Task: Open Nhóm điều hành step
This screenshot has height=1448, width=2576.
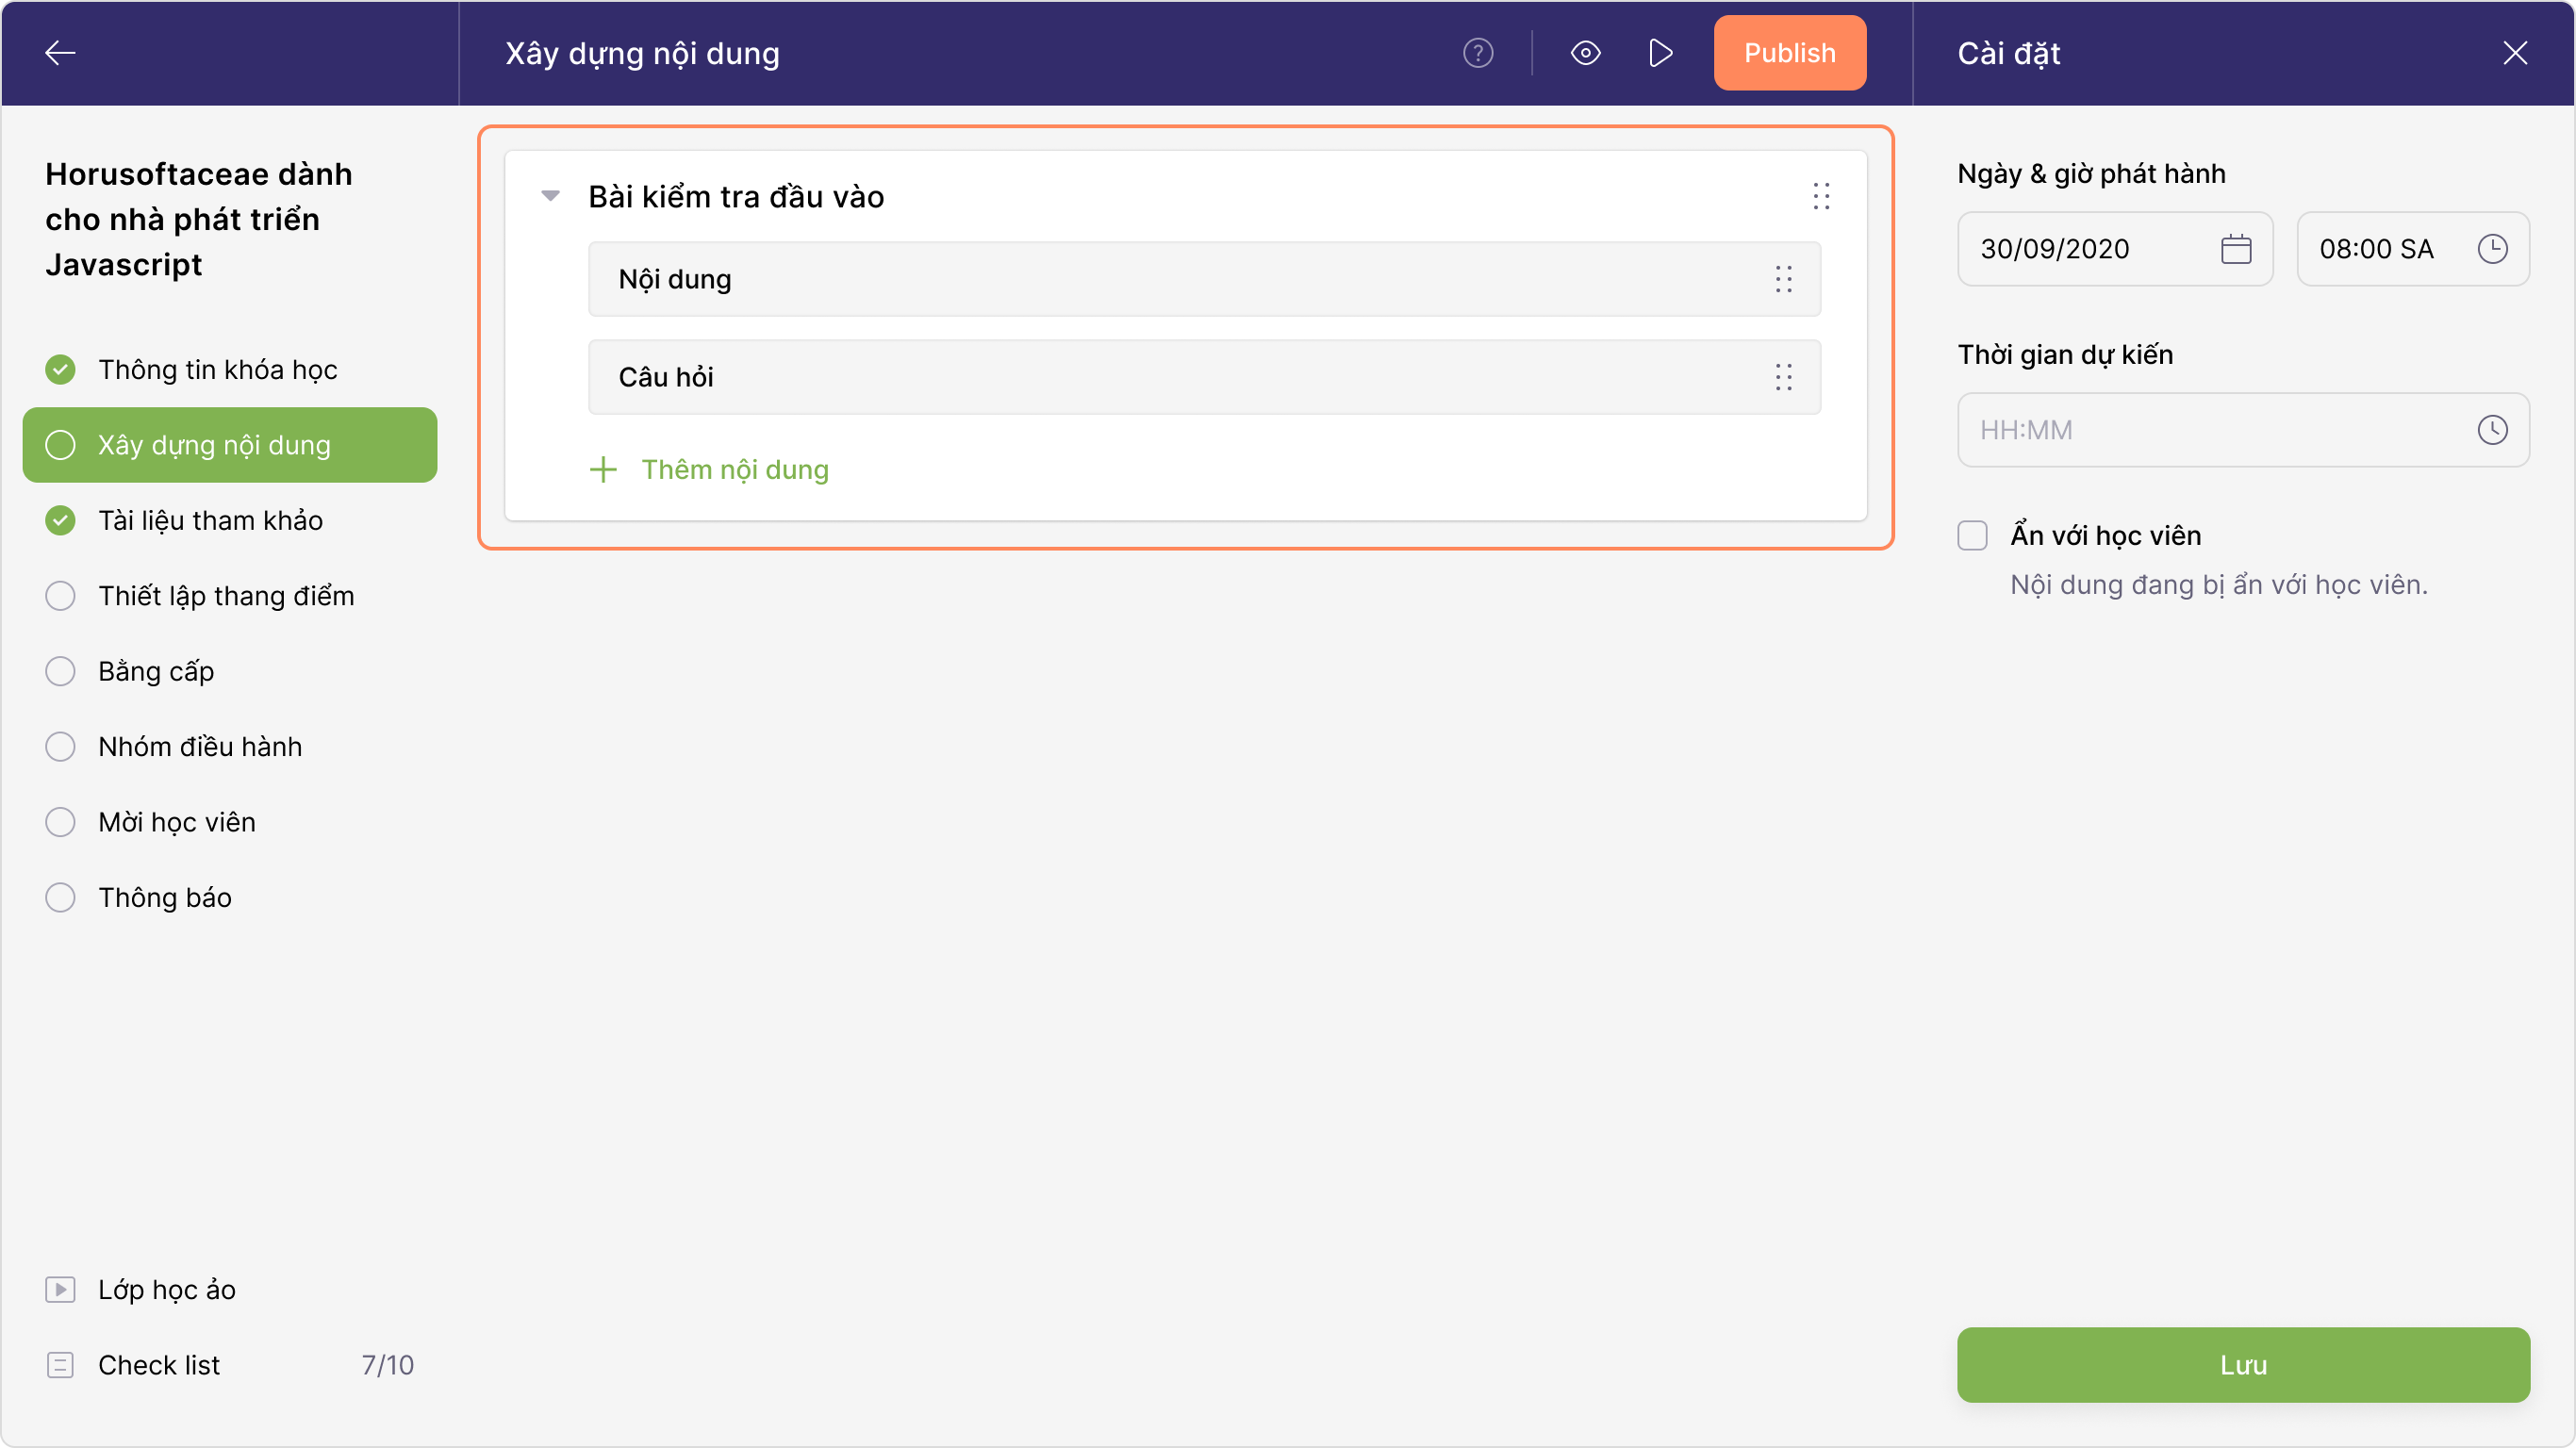Action: (200, 746)
